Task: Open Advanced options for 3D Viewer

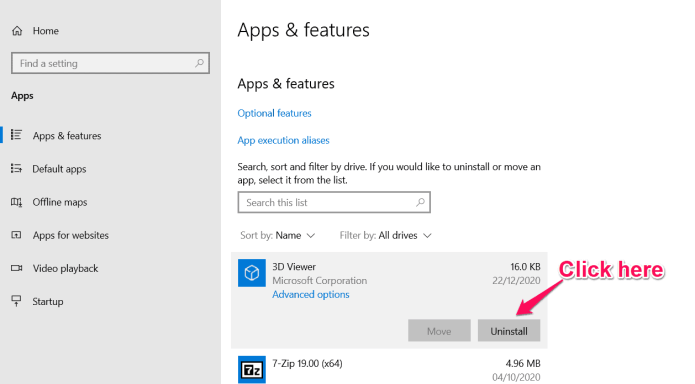Action: click(311, 294)
